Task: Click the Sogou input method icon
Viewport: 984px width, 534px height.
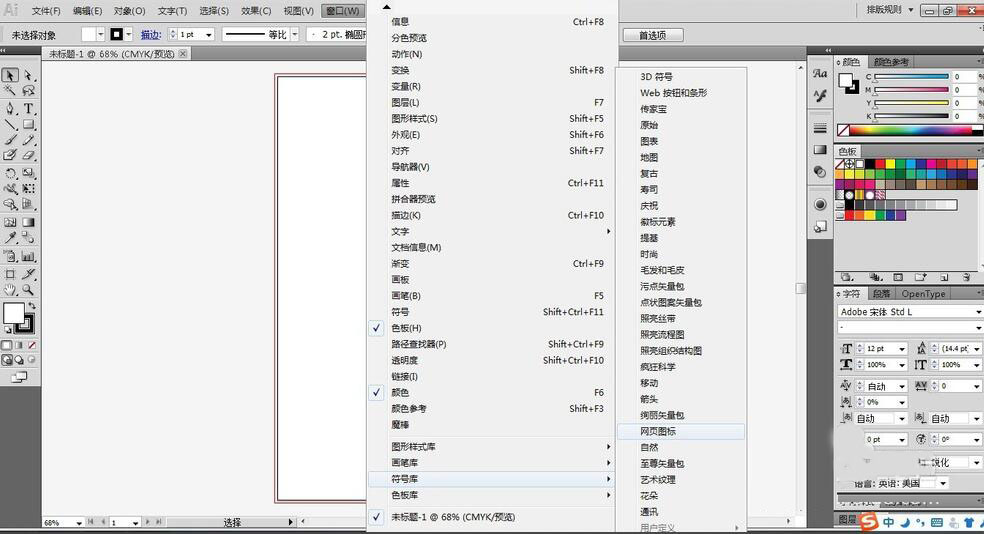Action: click(x=869, y=521)
